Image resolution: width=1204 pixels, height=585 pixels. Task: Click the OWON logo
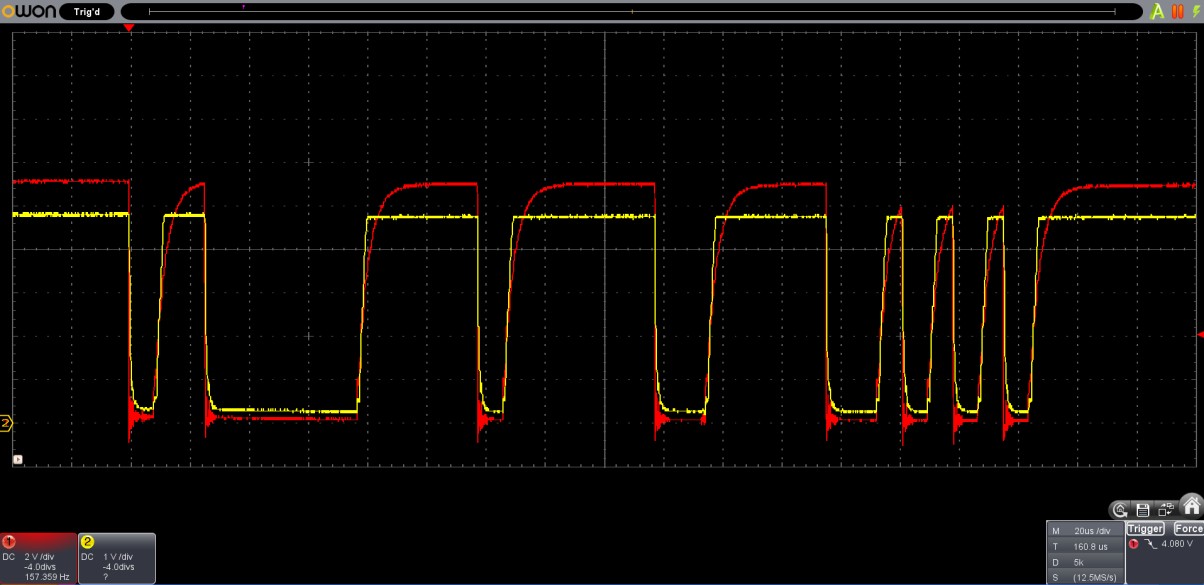pos(29,12)
